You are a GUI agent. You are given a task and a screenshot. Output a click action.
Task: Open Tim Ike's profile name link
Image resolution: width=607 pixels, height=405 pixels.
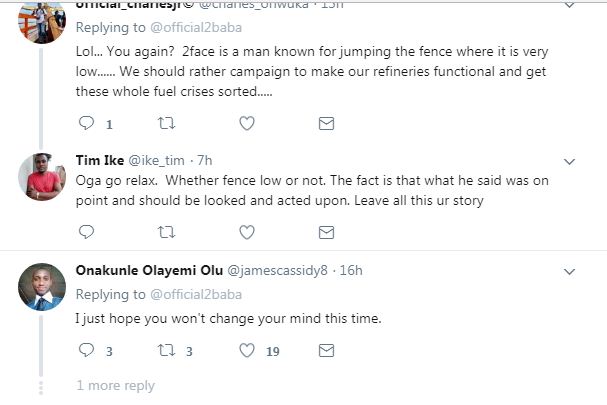coord(100,160)
